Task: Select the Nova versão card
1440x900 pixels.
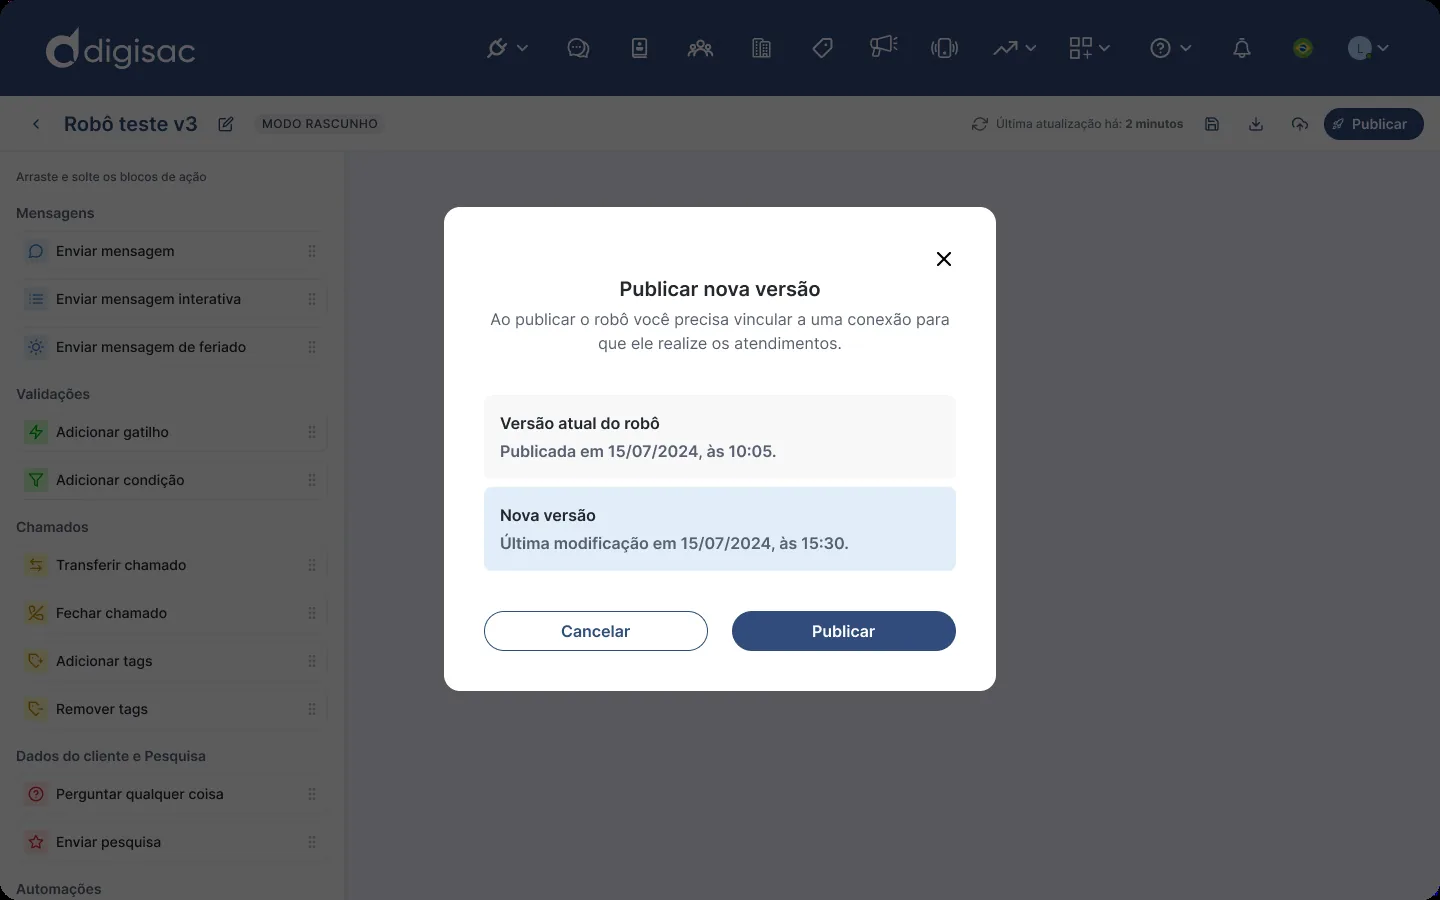Action: pyautogui.click(x=720, y=529)
